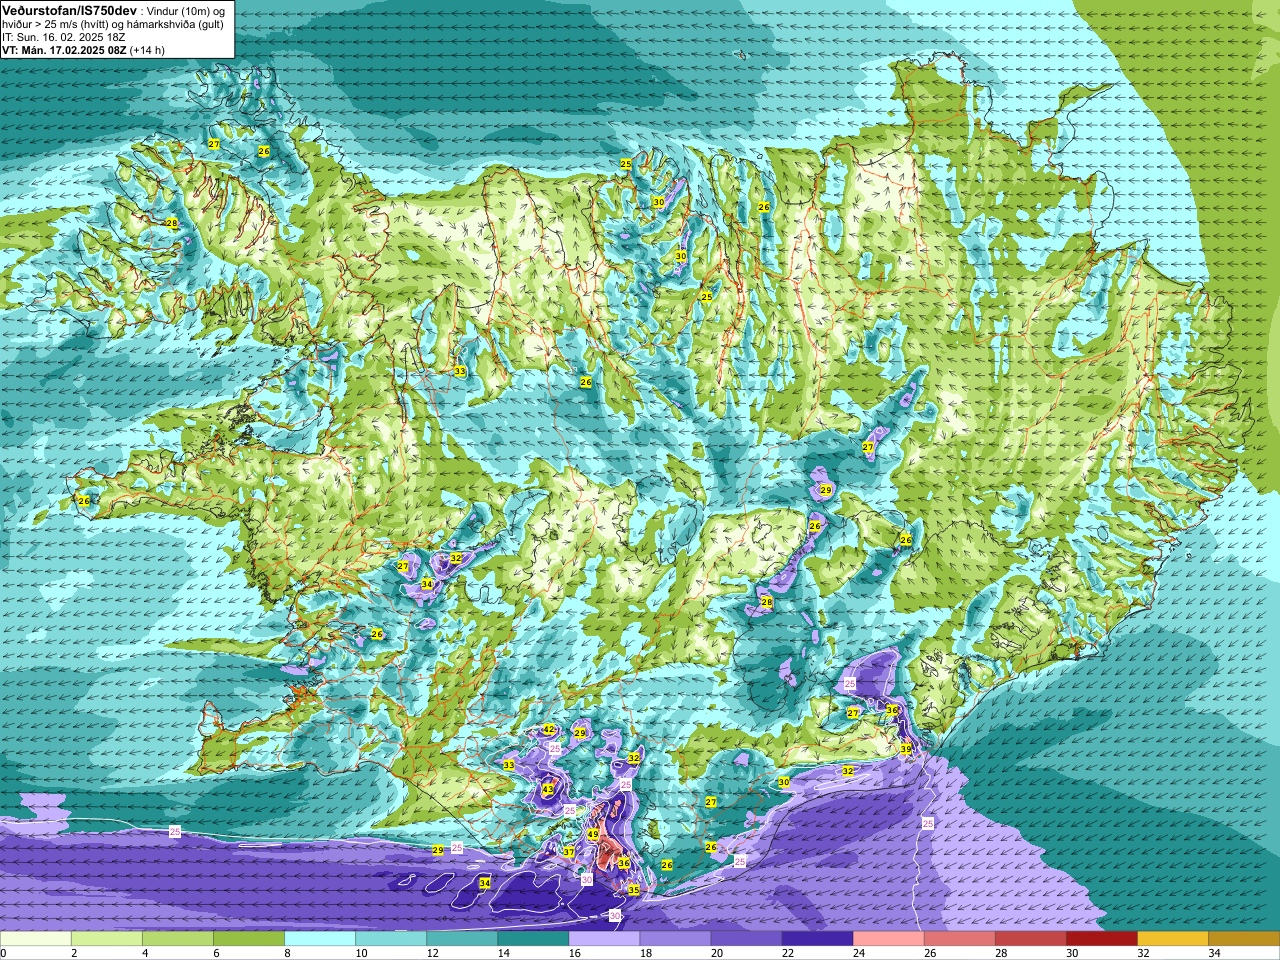
Task: Click the 'Veðurstofan/IS750dev' title text
Action: pyautogui.click(x=67, y=10)
